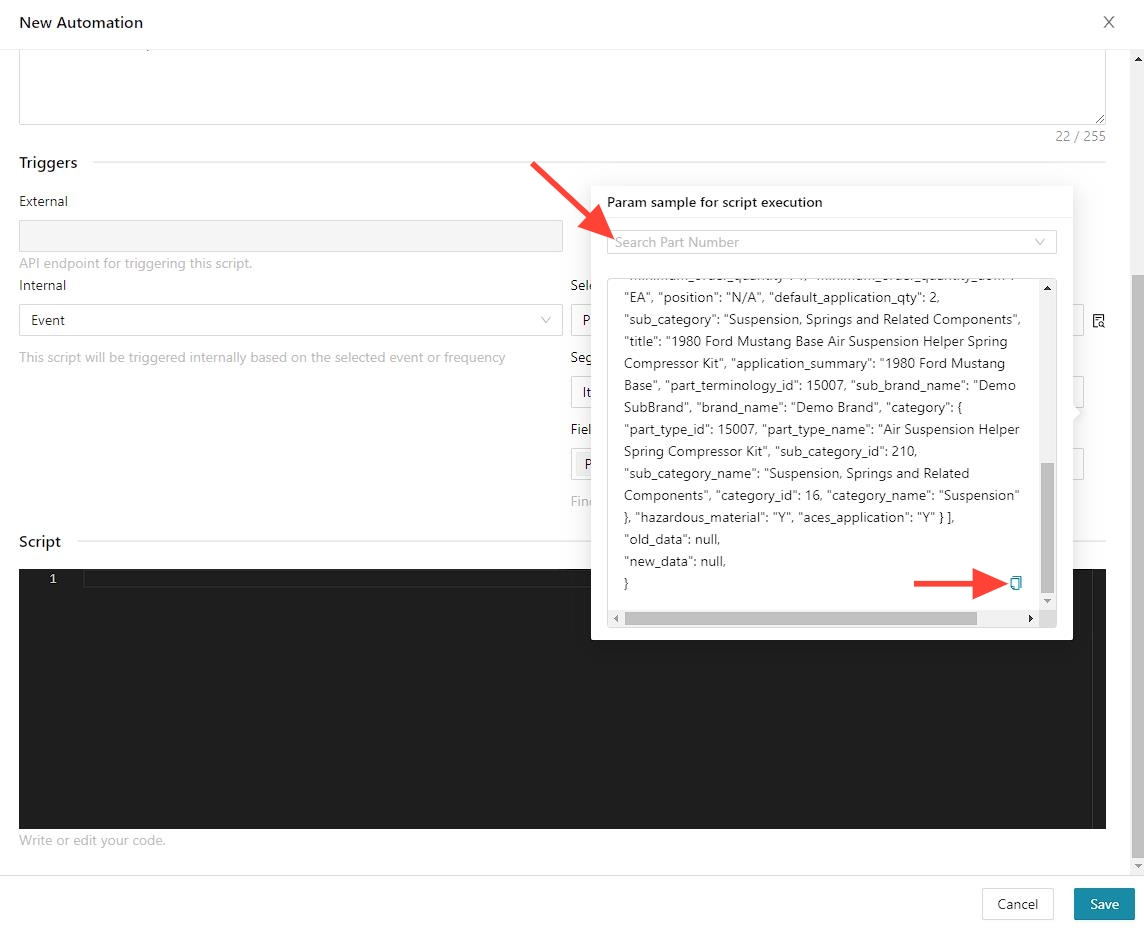The height and width of the screenshot is (930, 1144).
Task: Click the Script section heading
Action: [x=39, y=542]
